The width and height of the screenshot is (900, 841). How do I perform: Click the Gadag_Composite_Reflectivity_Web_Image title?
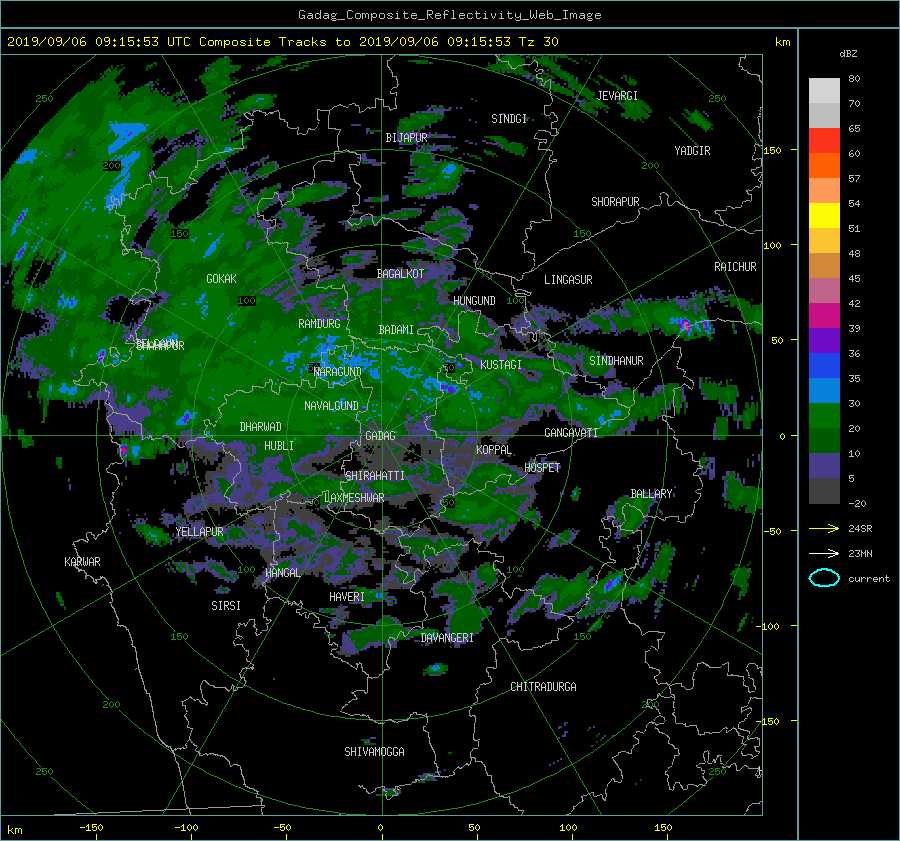pyautogui.click(x=449, y=15)
